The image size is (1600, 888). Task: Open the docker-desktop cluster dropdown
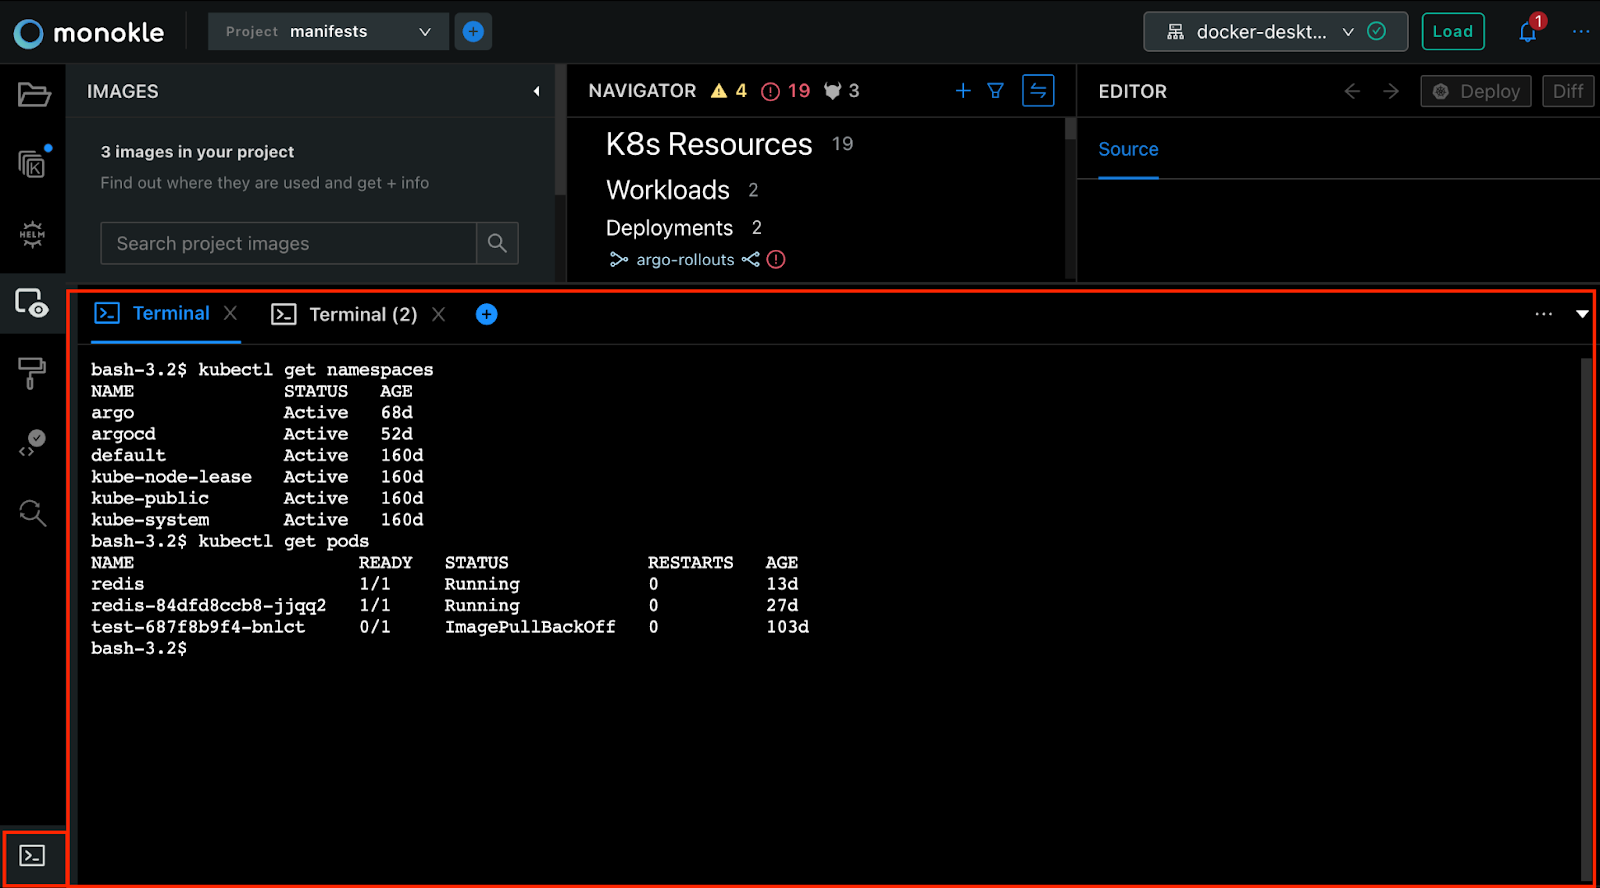pos(1275,32)
